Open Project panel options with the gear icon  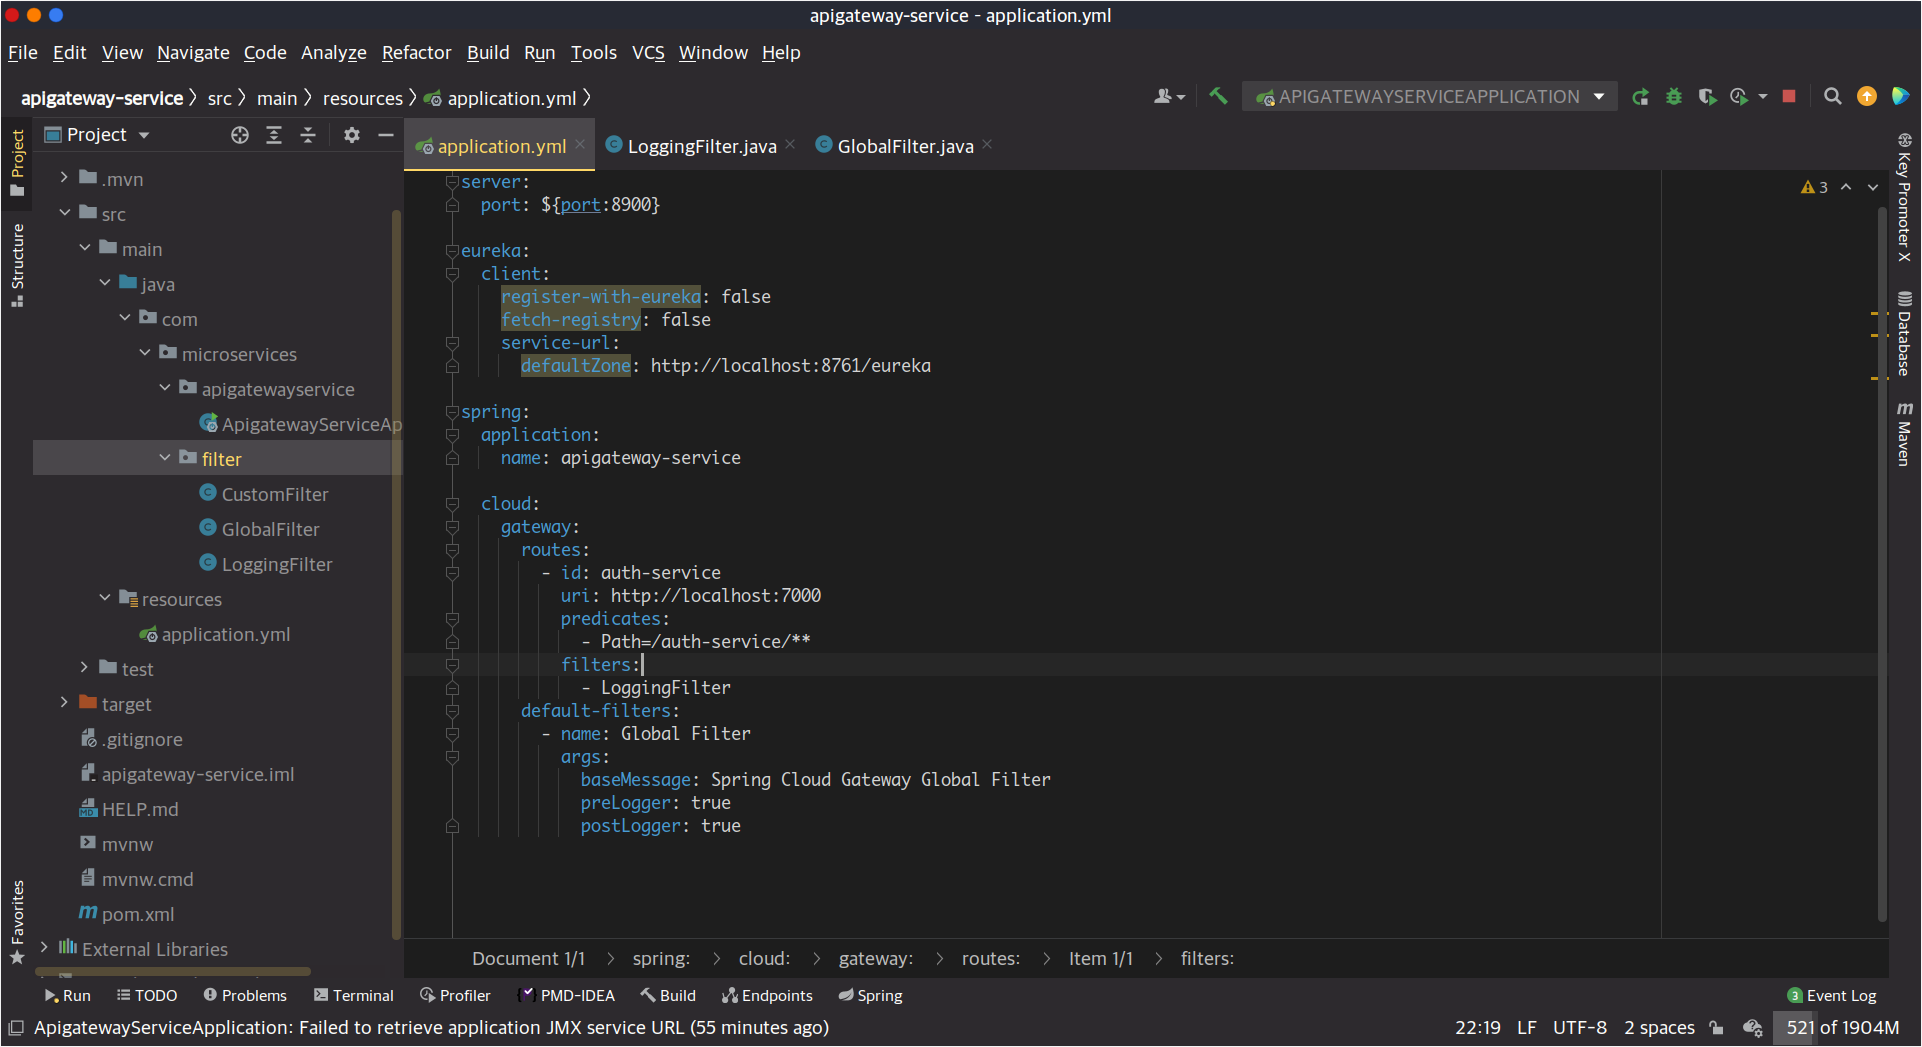[352, 134]
